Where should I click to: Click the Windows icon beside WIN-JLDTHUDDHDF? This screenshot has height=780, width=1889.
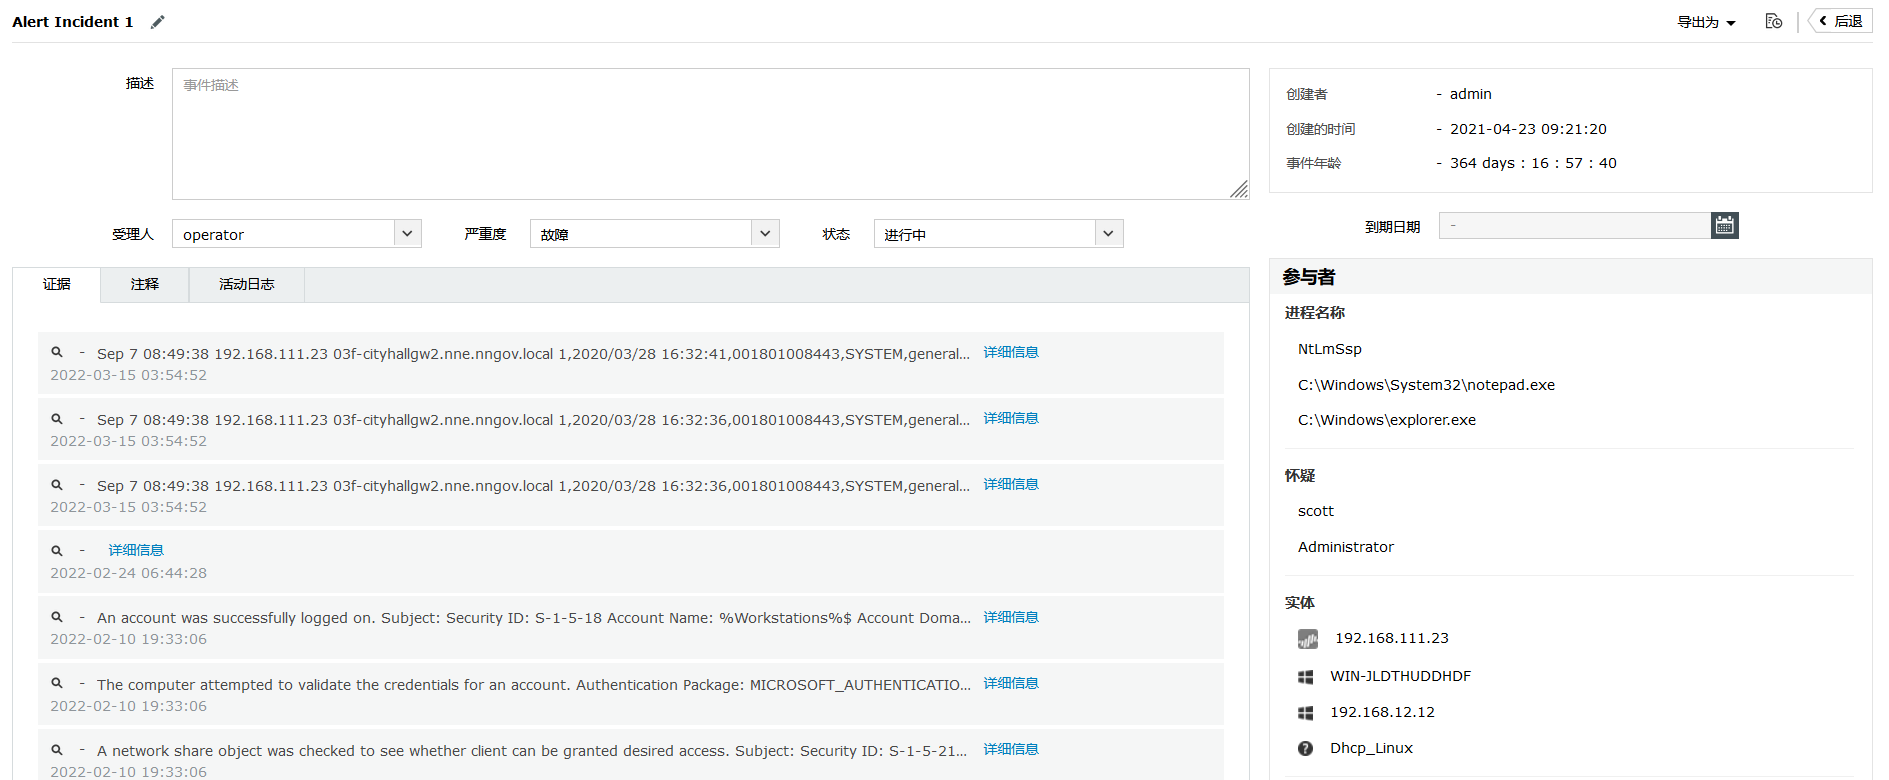tap(1305, 677)
